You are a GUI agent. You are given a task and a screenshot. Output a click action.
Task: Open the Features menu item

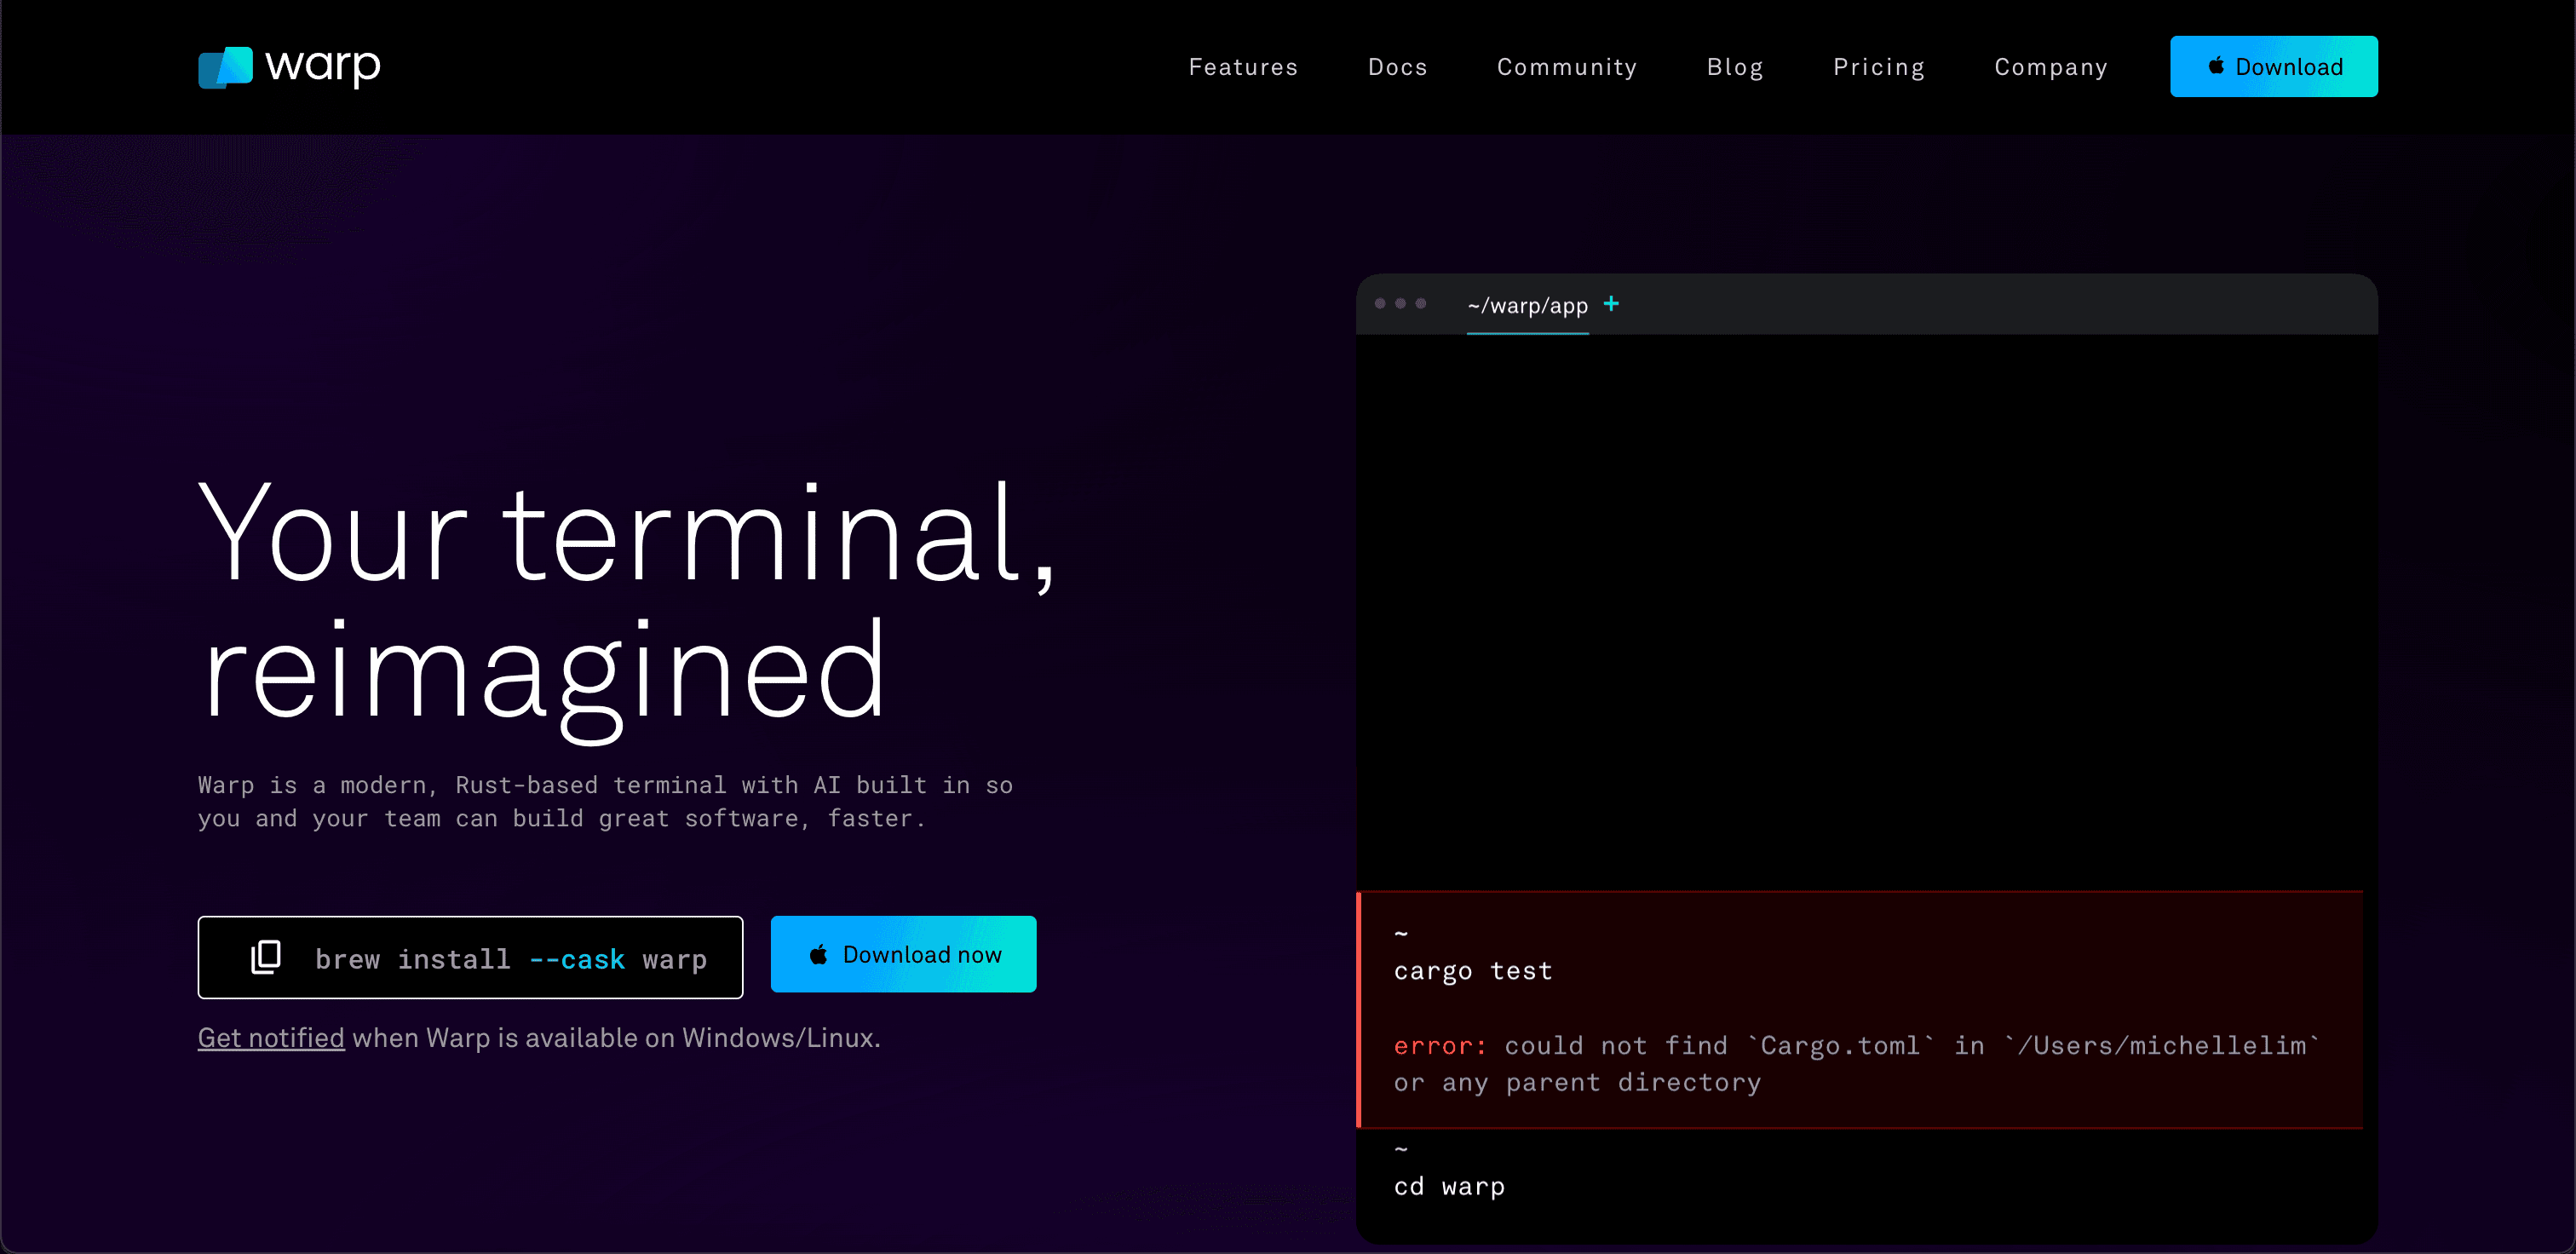(1243, 67)
